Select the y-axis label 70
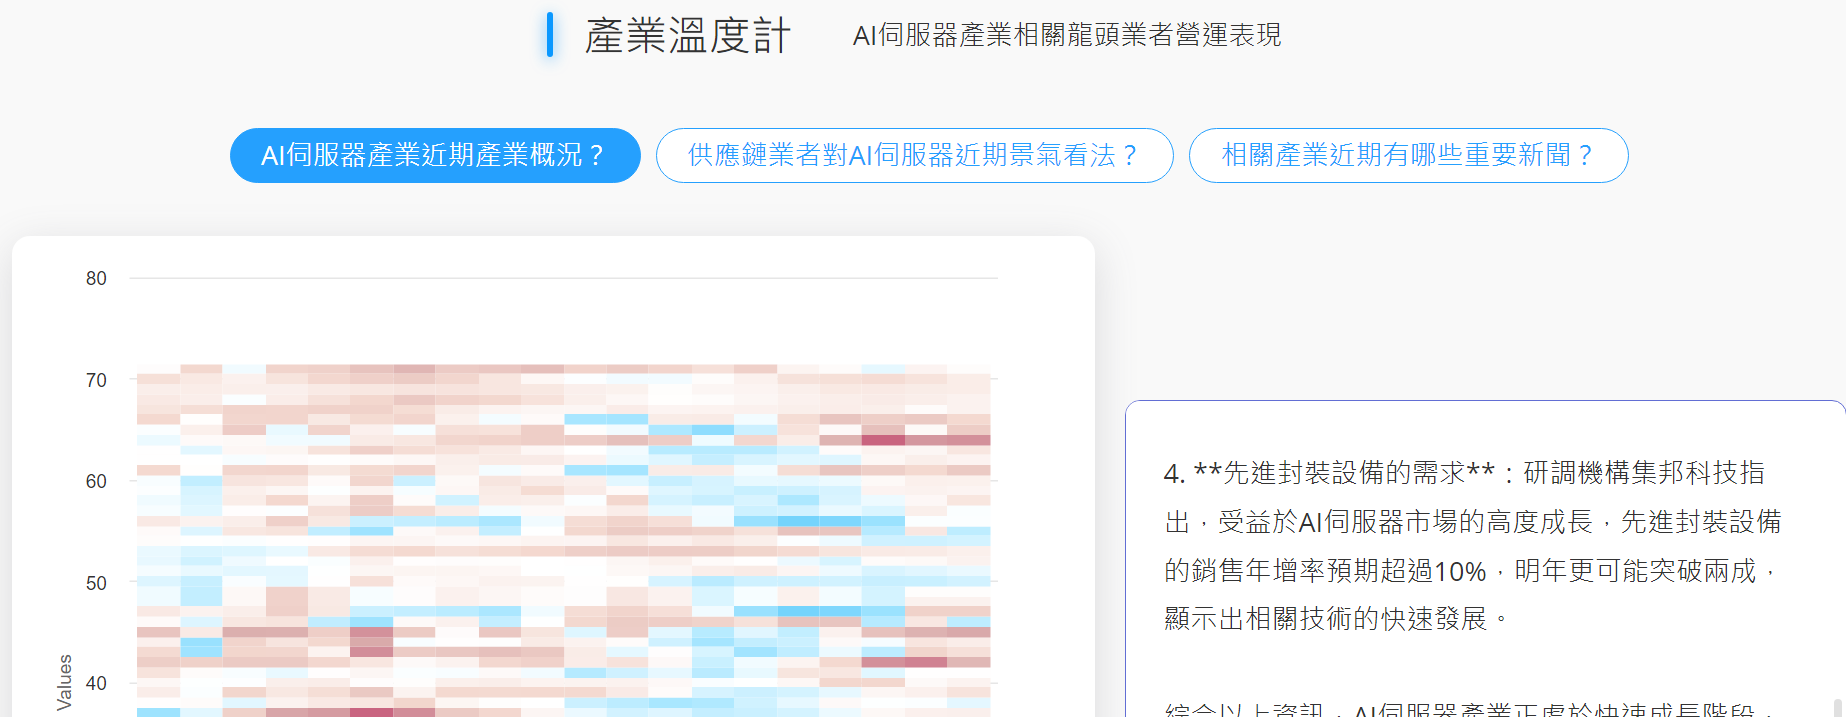Image resolution: width=1846 pixels, height=717 pixels. [96, 380]
